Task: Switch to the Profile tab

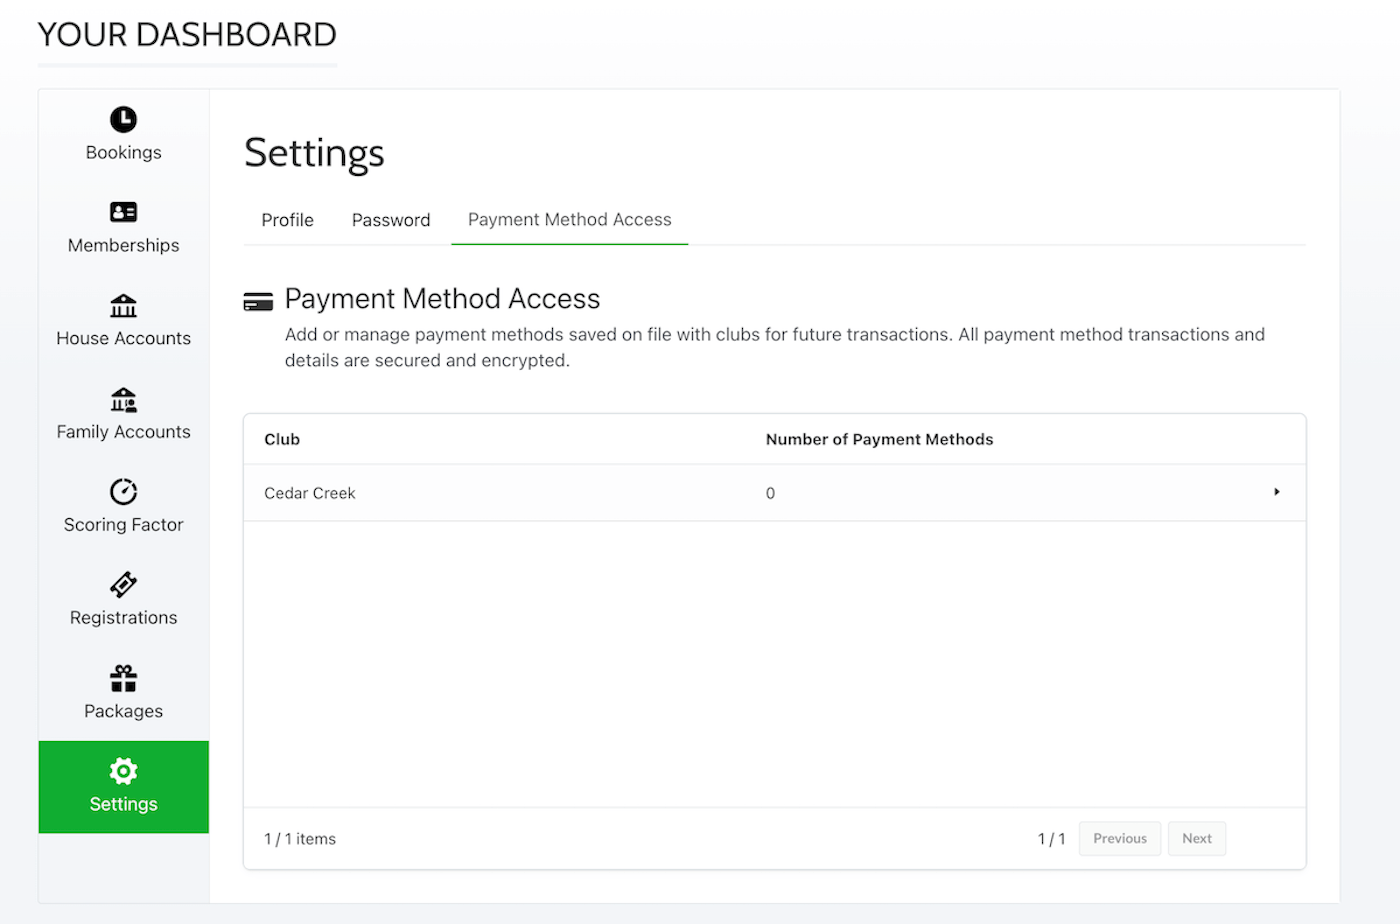Action: pos(287,220)
